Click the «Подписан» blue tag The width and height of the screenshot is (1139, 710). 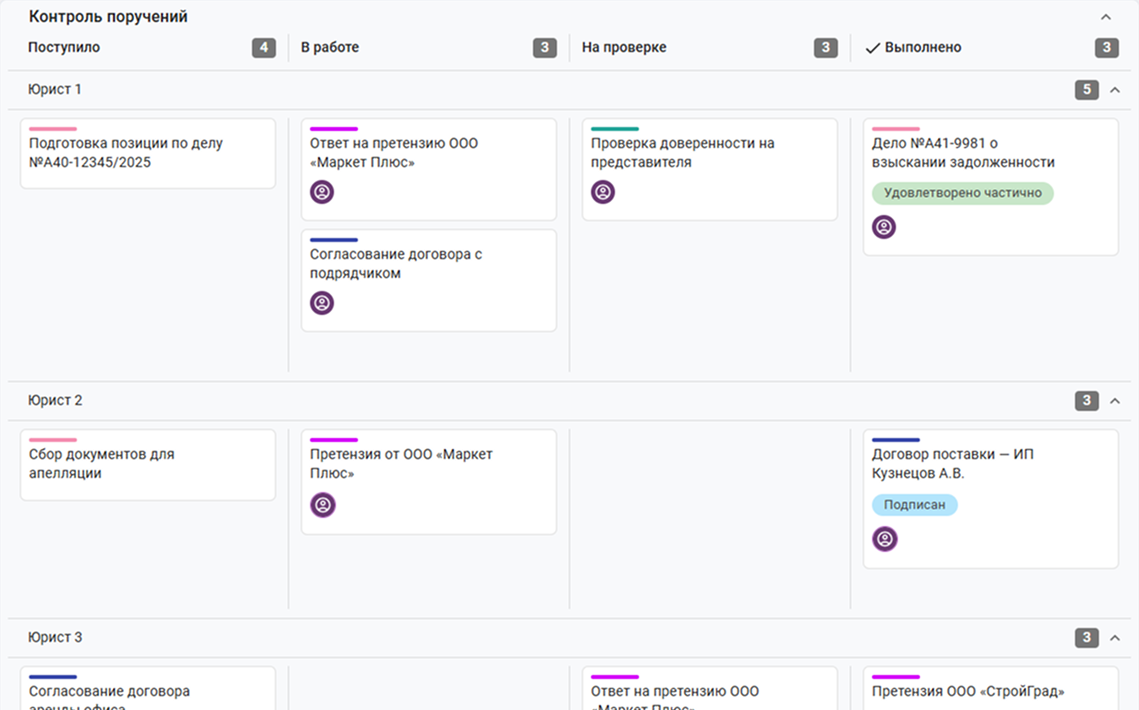[x=915, y=504]
